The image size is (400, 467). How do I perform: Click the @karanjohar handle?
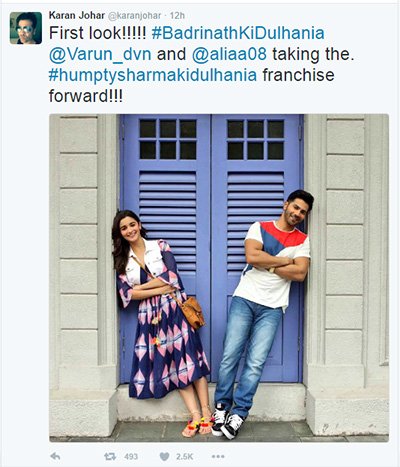tap(135, 16)
